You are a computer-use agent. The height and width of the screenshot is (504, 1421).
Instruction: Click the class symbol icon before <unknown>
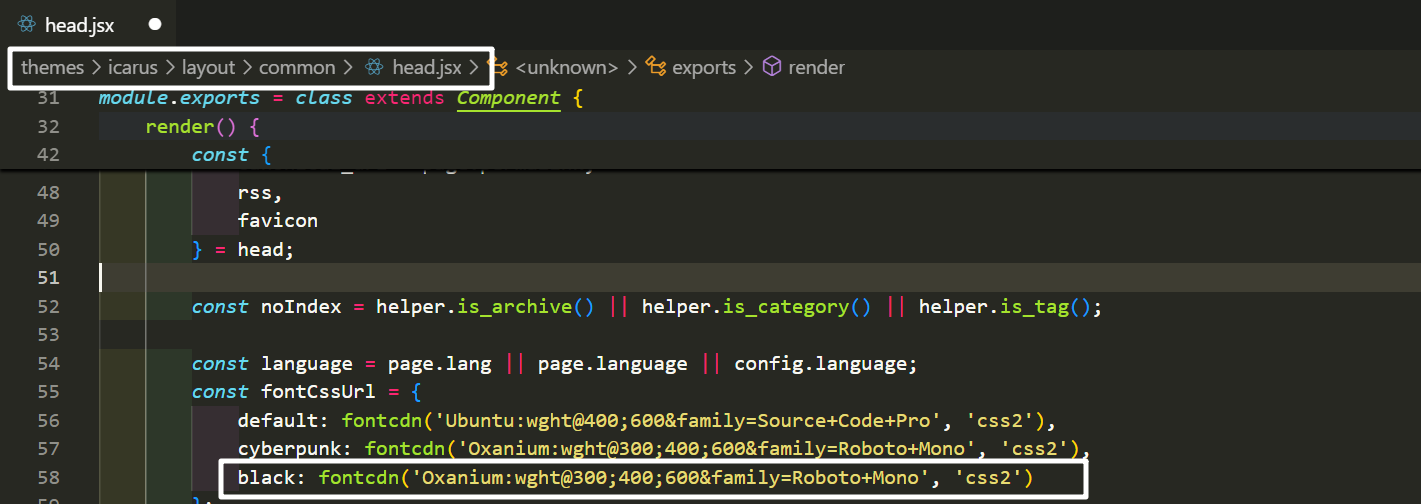click(498, 67)
